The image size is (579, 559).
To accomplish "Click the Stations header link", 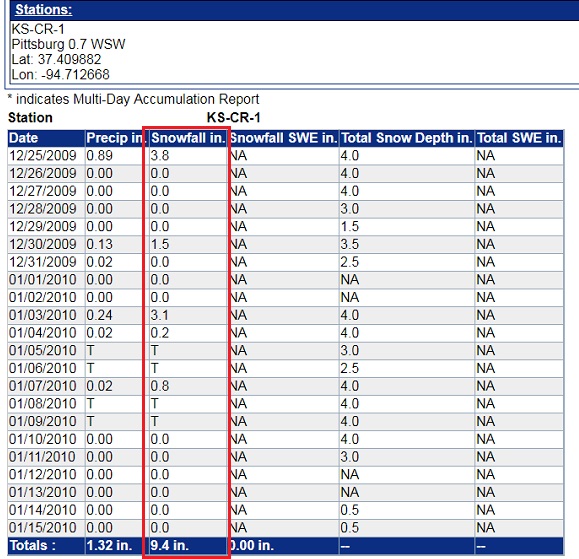I will tap(44, 9).
